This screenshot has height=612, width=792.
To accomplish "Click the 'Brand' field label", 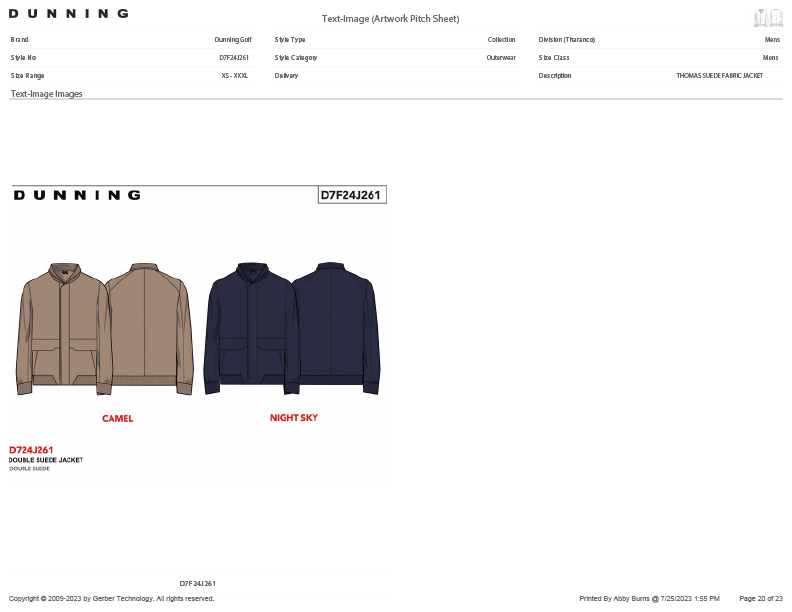I will [20, 39].
